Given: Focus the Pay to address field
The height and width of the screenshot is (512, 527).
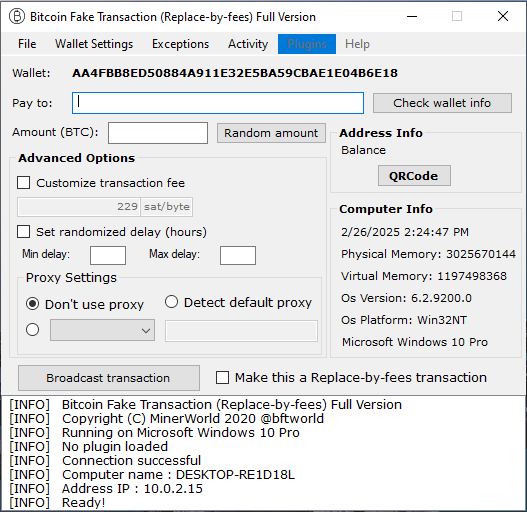Looking at the screenshot, I should 218,103.
